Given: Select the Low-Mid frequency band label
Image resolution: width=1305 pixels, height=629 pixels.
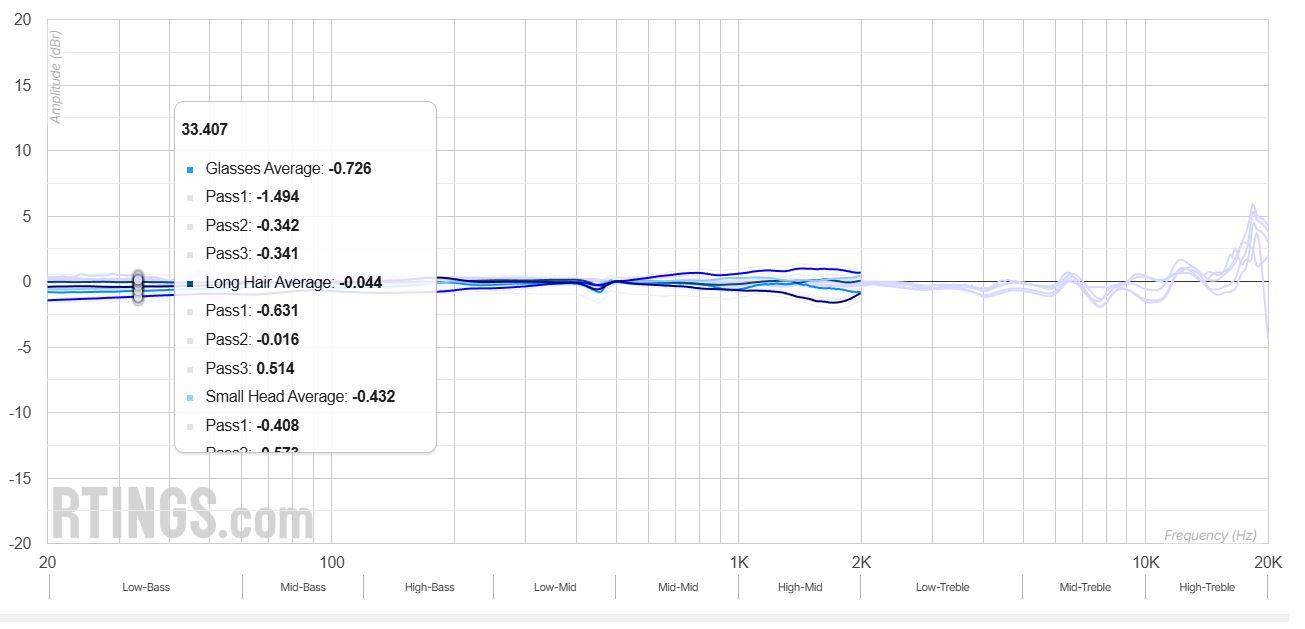Looking at the screenshot, I should pyautogui.click(x=555, y=587).
